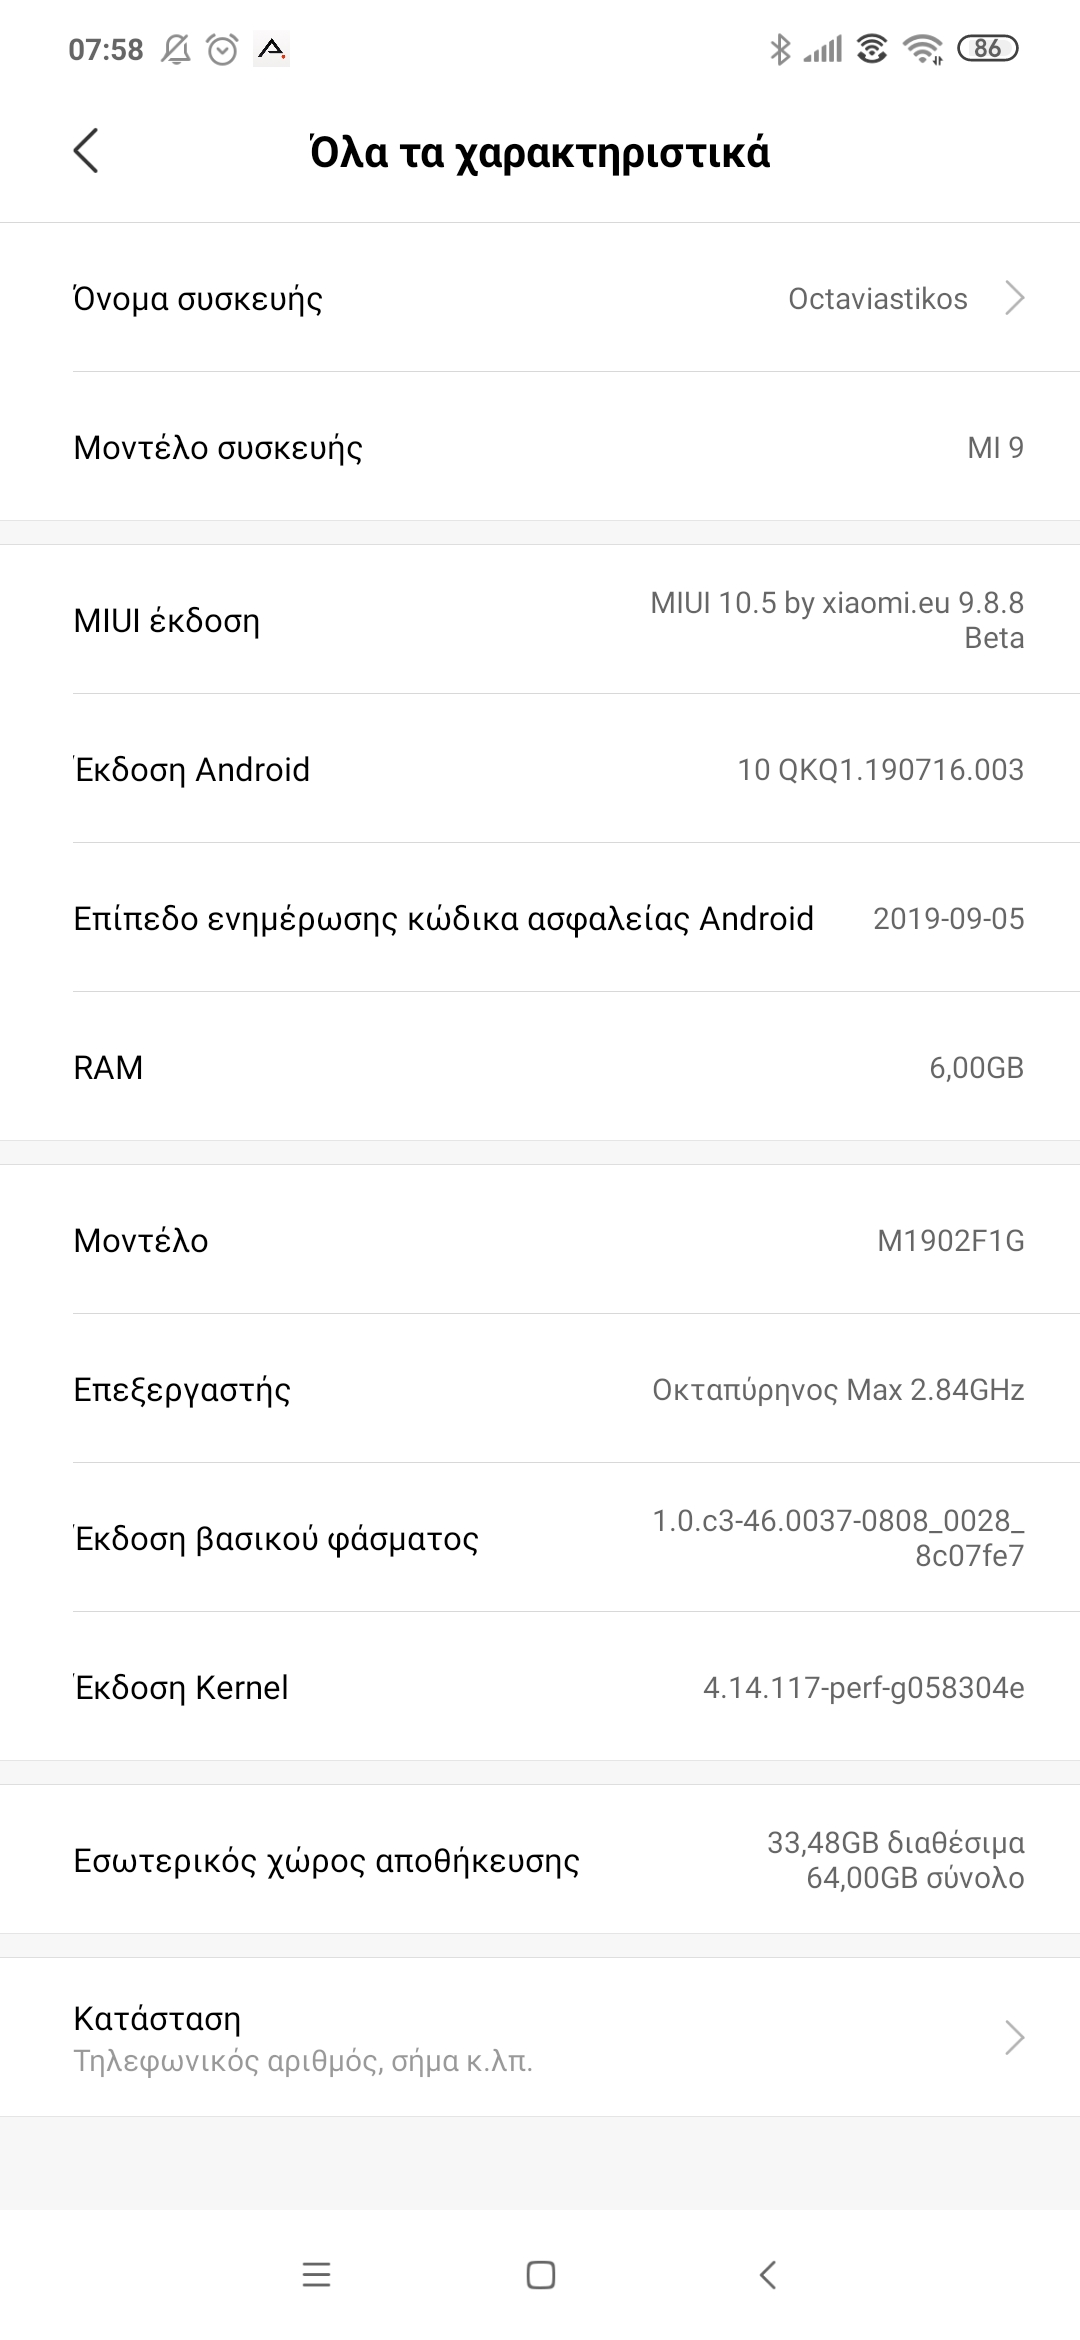Tap the MIUI έκδοση row
Screen dimensions: 1080x2340
540,620
